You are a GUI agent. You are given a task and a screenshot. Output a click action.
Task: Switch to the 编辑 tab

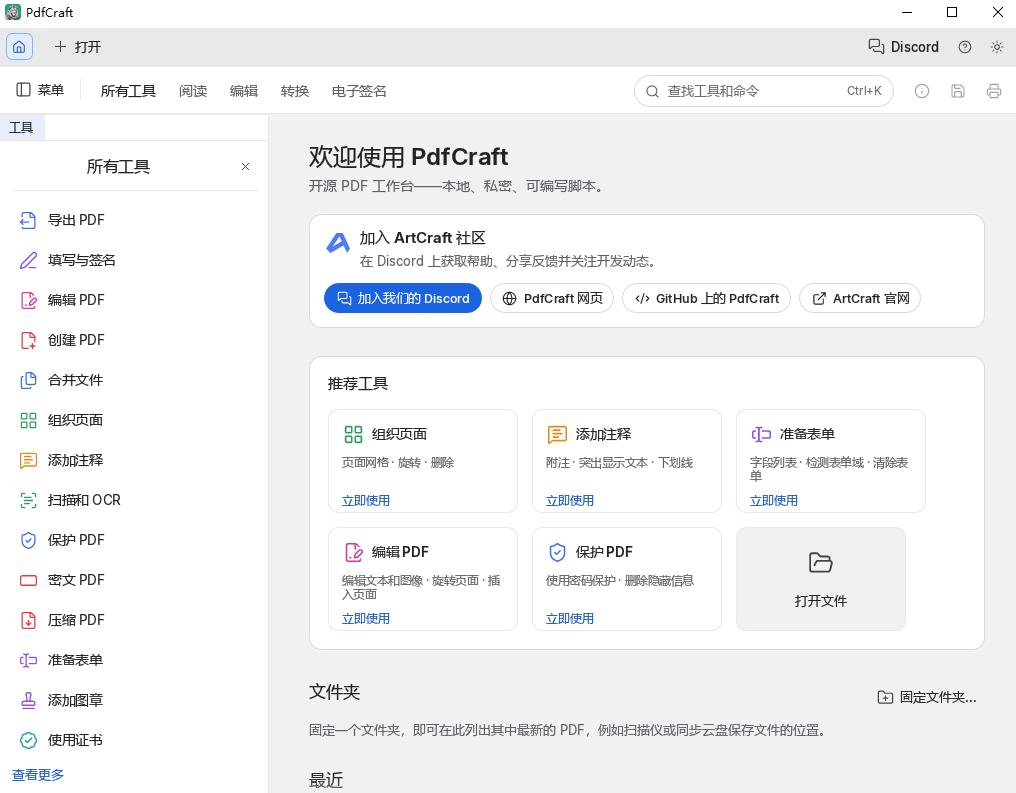click(x=244, y=91)
